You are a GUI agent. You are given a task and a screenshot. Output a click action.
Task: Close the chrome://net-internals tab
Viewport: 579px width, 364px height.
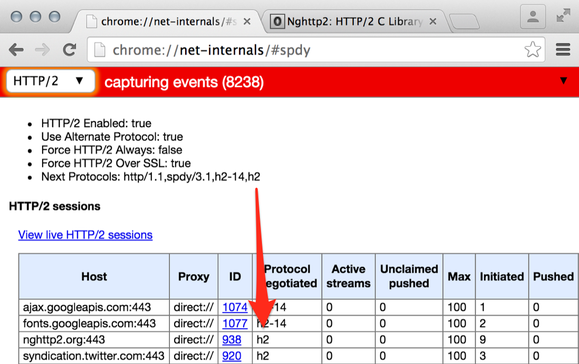click(247, 22)
